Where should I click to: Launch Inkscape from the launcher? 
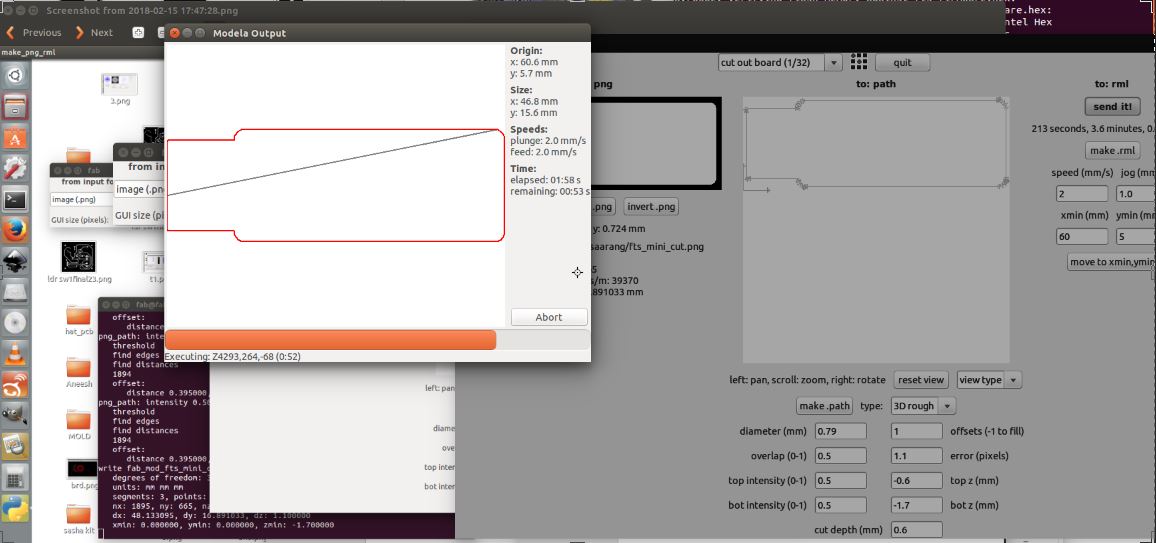(15, 262)
